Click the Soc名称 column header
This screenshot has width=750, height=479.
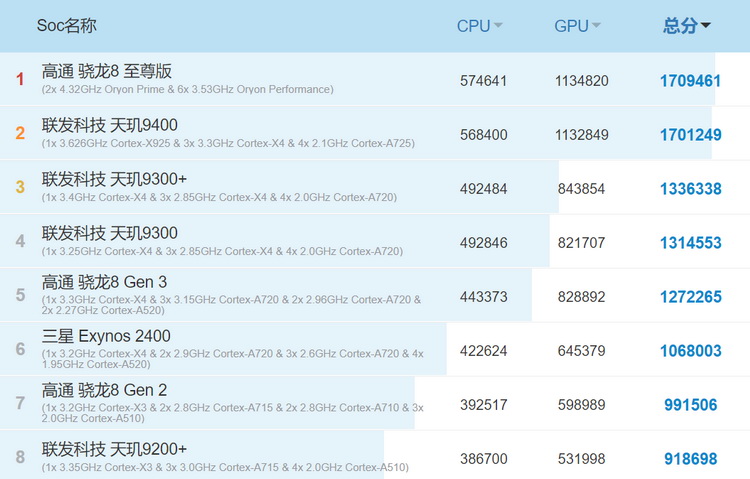[66, 25]
